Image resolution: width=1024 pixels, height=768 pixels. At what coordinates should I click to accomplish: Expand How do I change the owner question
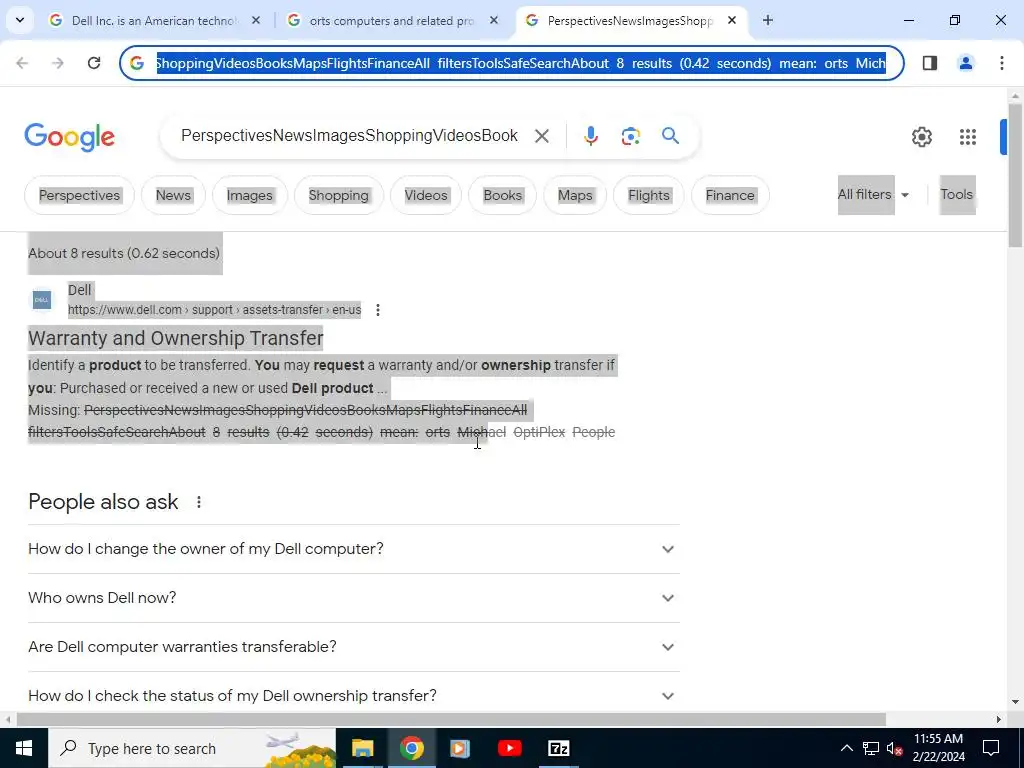click(353, 549)
